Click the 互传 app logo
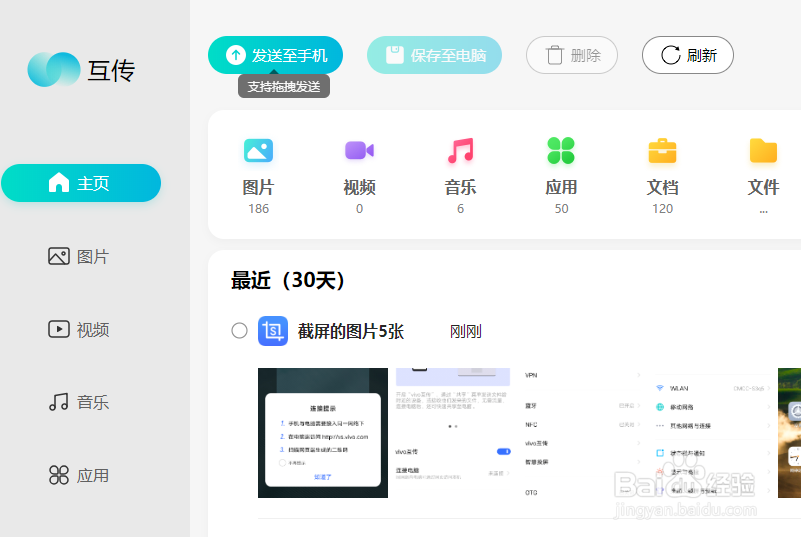 [x=54, y=69]
